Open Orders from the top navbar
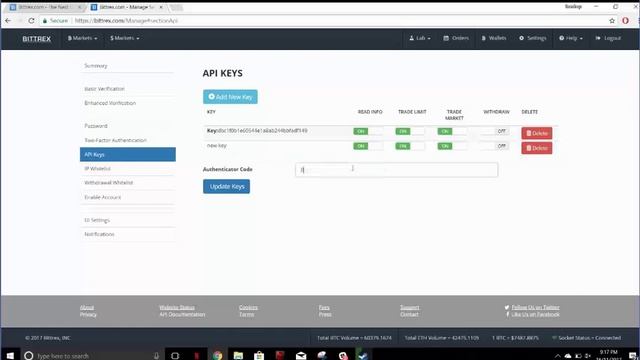640x360 pixels. [x=456, y=38]
